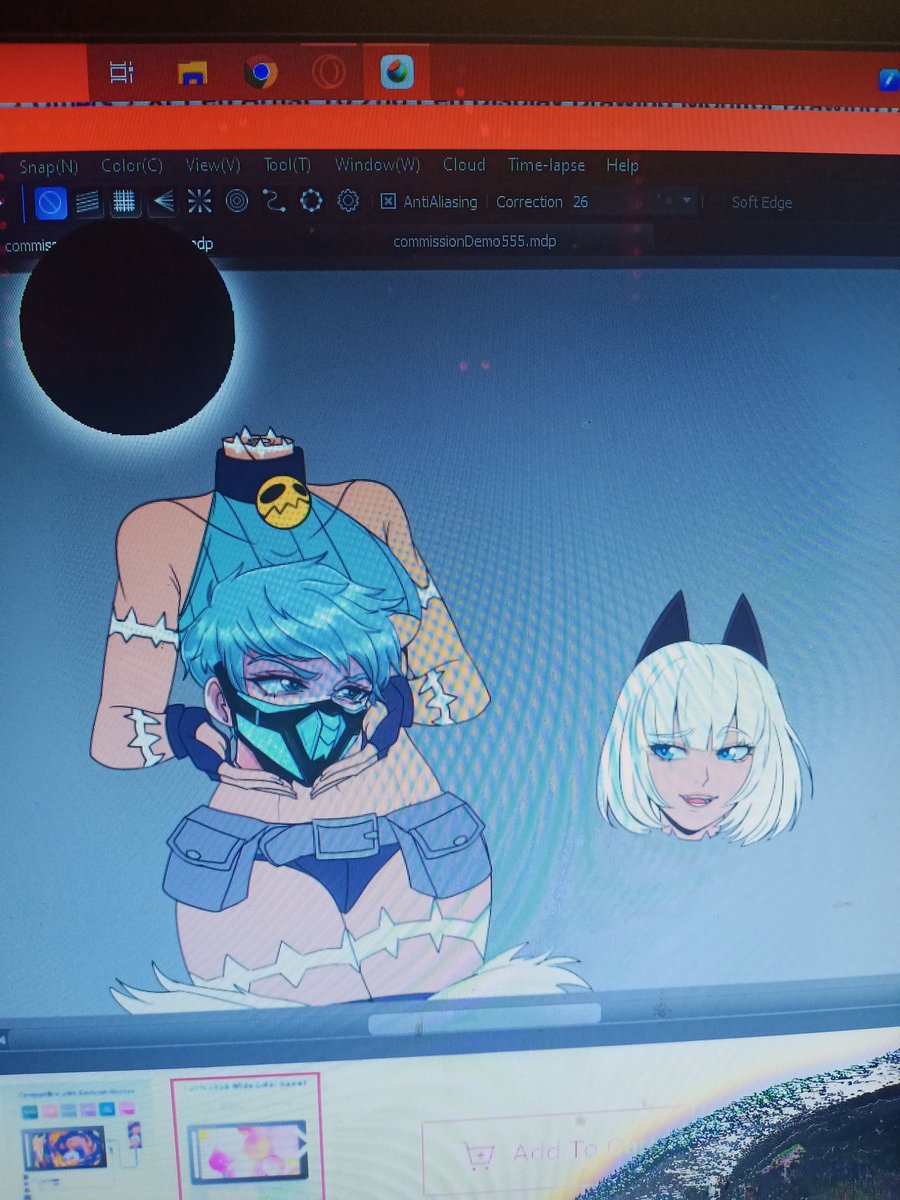
Task: Switch to the left 'commis' document tab
Action: pos(110,244)
